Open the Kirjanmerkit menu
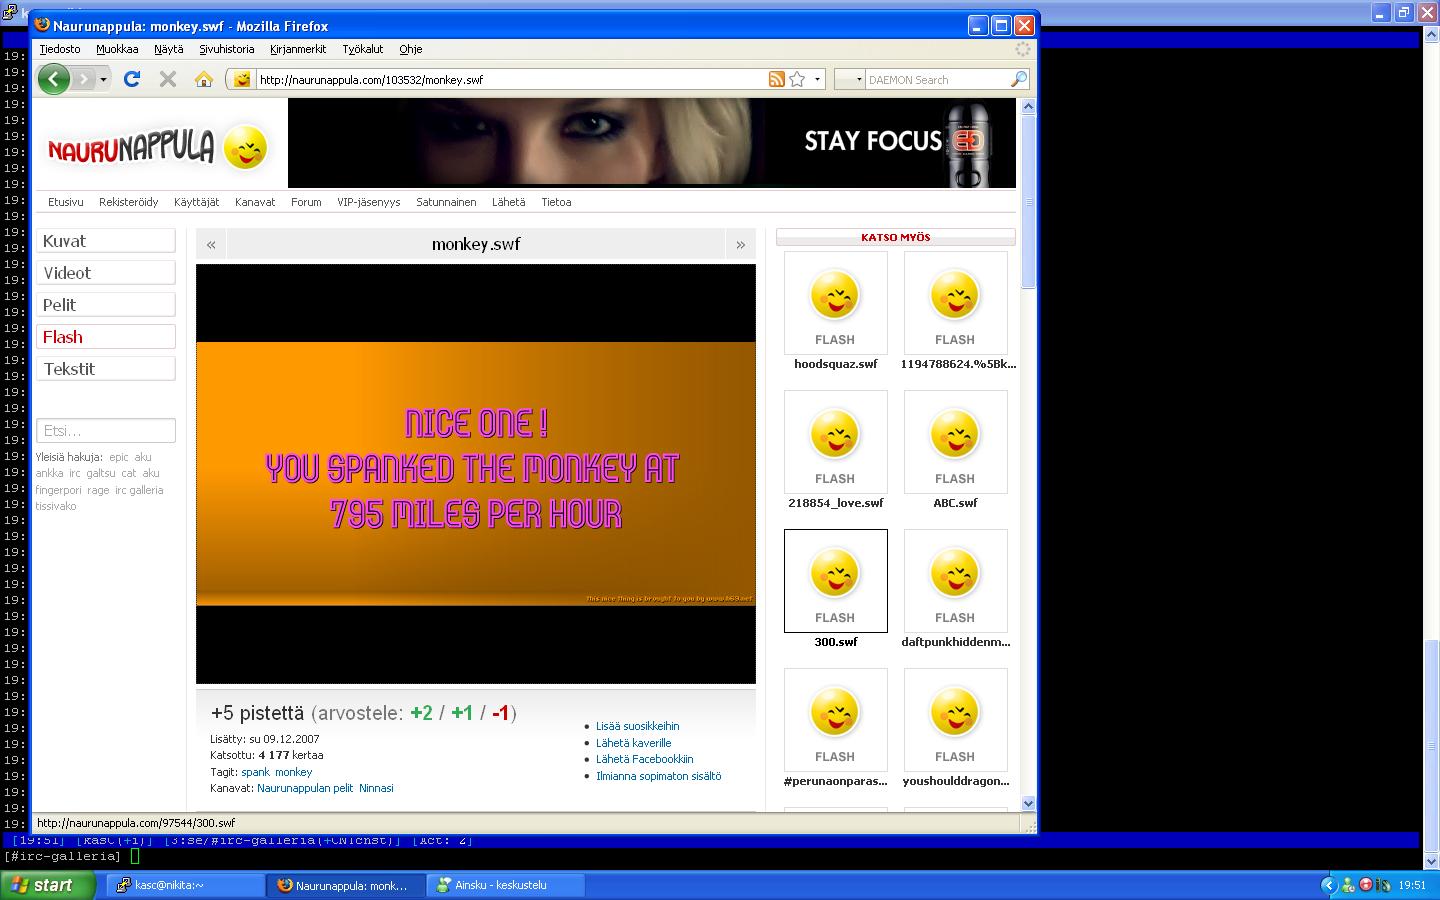1440x900 pixels. tap(298, 49)
